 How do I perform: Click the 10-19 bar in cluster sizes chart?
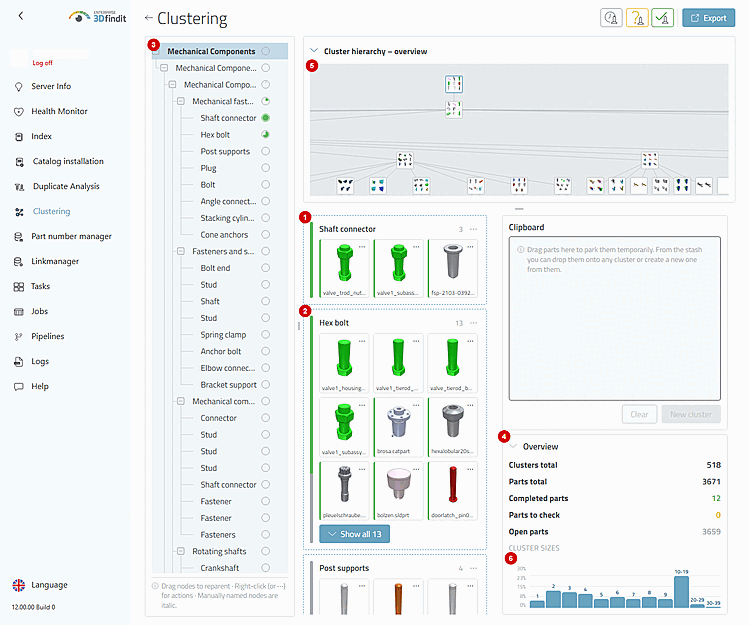pos(682,592)
